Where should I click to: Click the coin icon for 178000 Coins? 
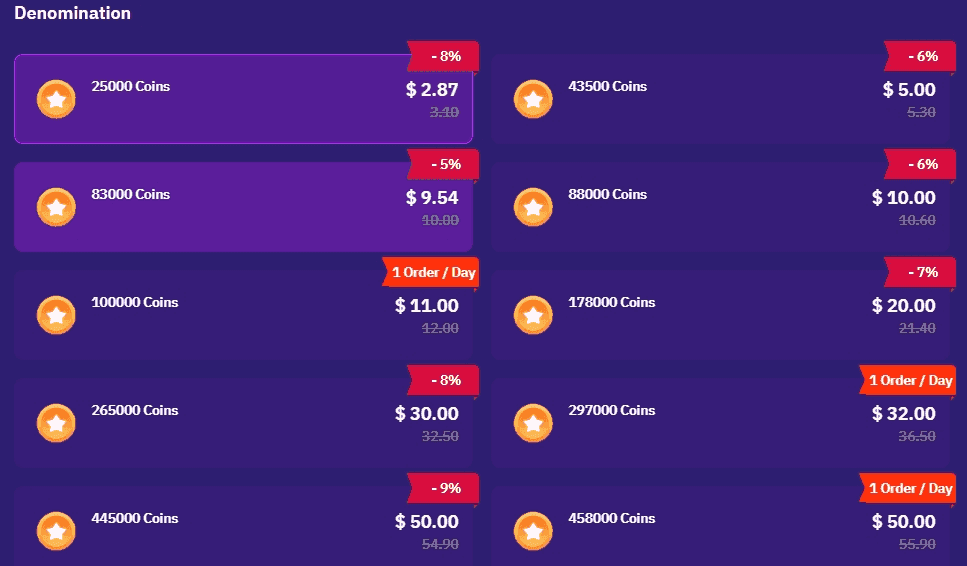[533, 316]
